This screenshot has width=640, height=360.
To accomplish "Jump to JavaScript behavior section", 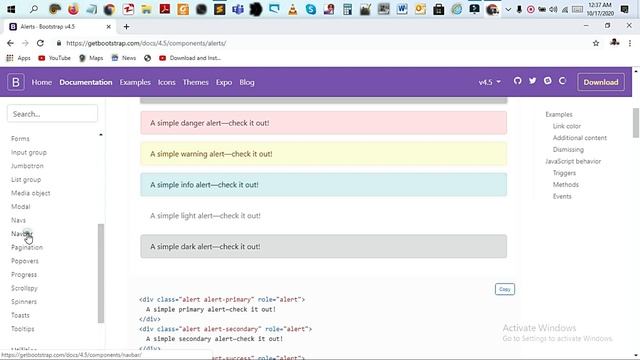I will 573,161.
